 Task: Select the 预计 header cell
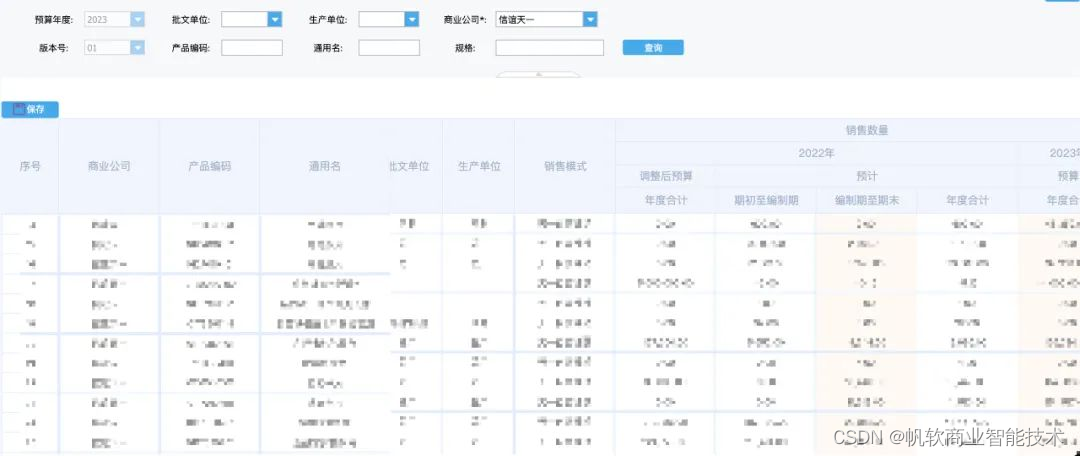click(x=866, y=176)
